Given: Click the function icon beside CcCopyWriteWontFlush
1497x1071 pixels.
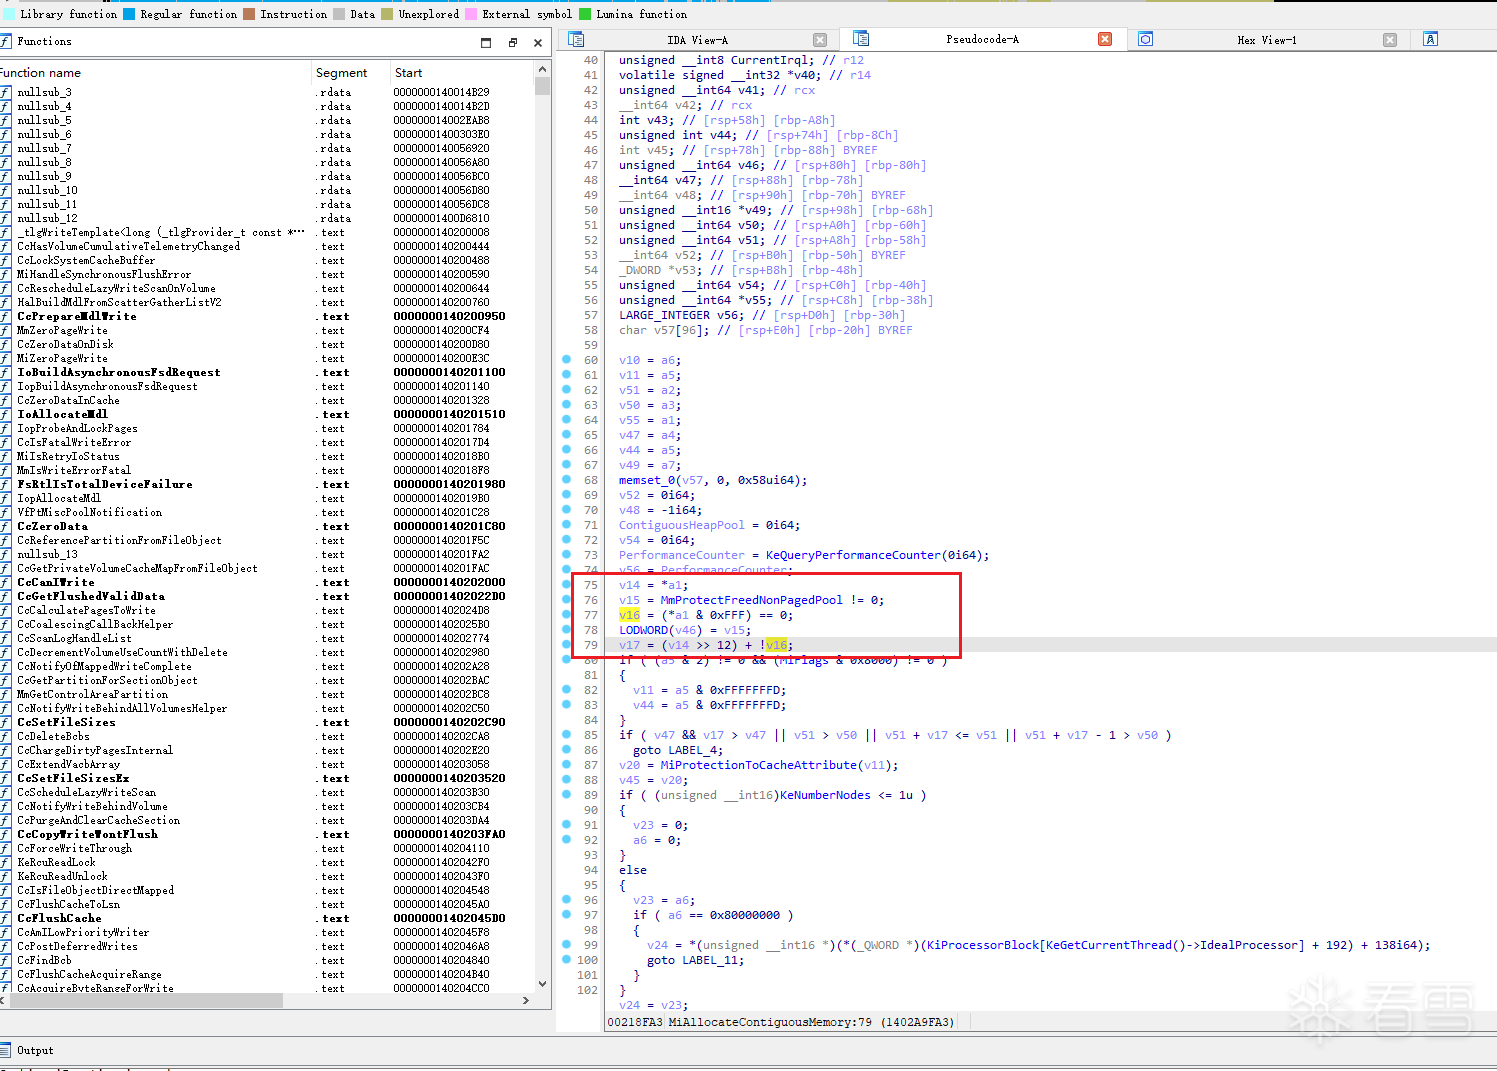Looking at the screenshot, I should (x=5, y=834).
